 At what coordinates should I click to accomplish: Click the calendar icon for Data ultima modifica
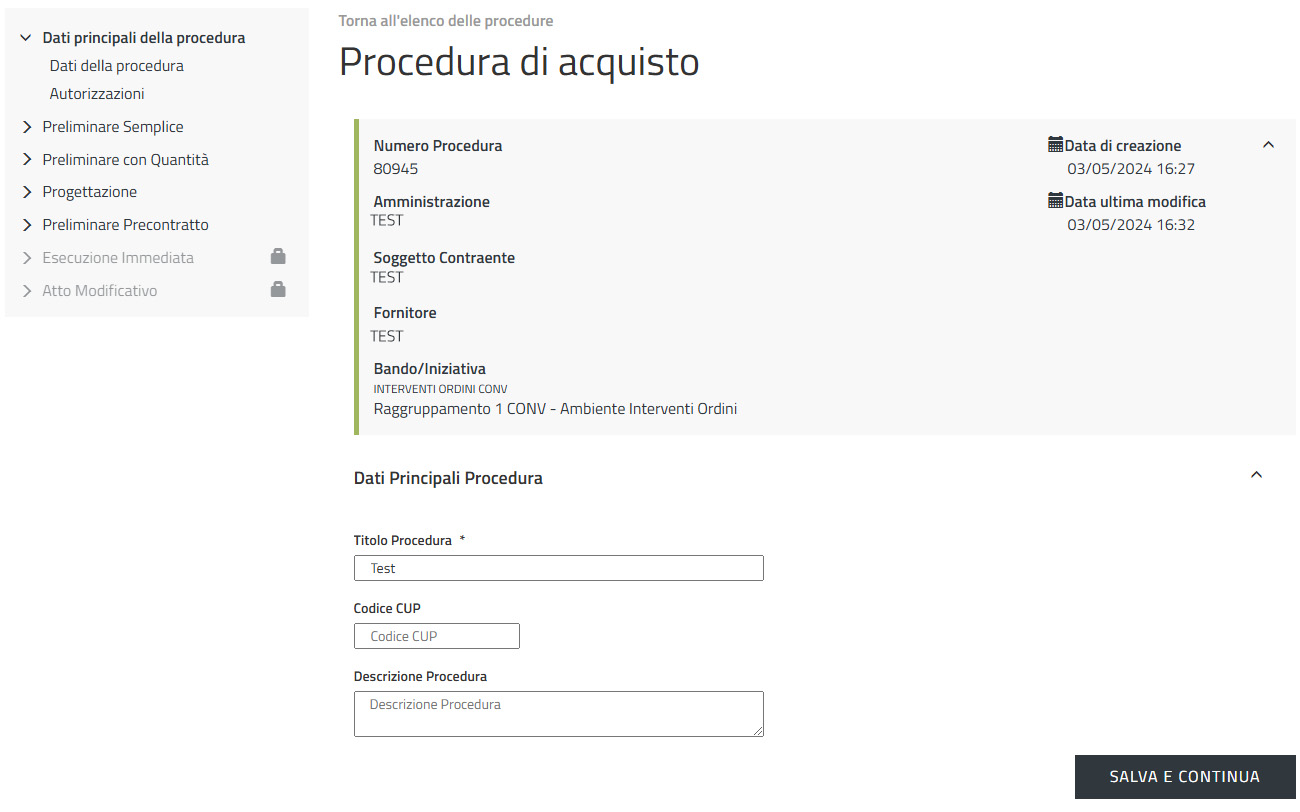pyautogui.click(x=1055, y=201)
